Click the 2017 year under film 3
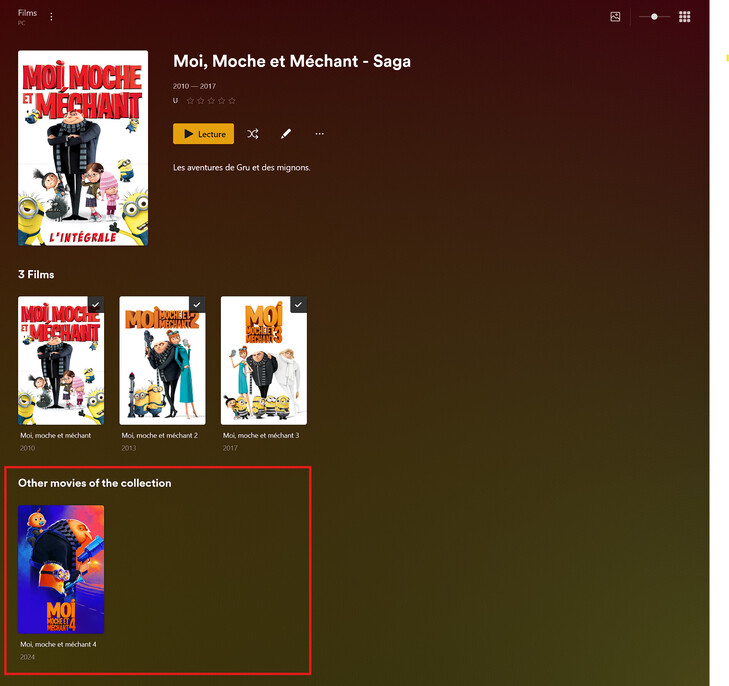 (x=230, y=449)
